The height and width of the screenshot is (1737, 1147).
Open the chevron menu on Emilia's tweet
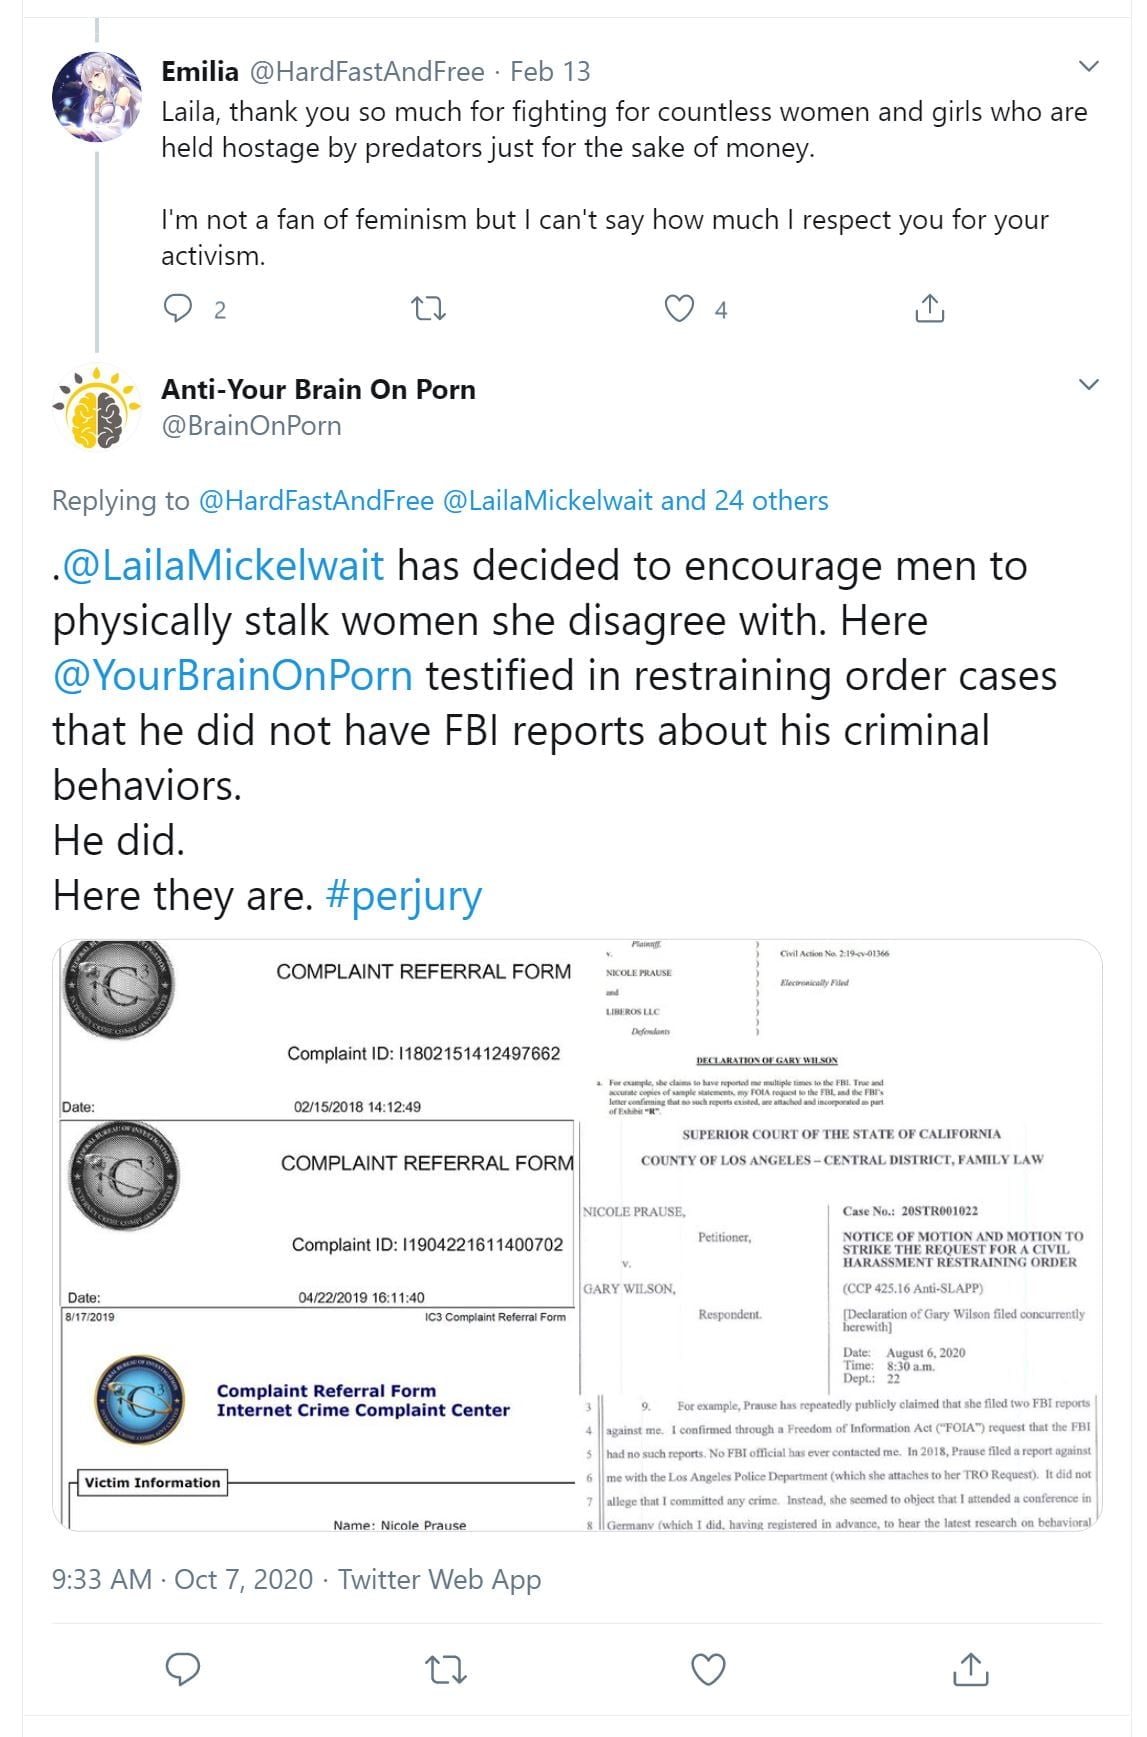click(1089, 67)
